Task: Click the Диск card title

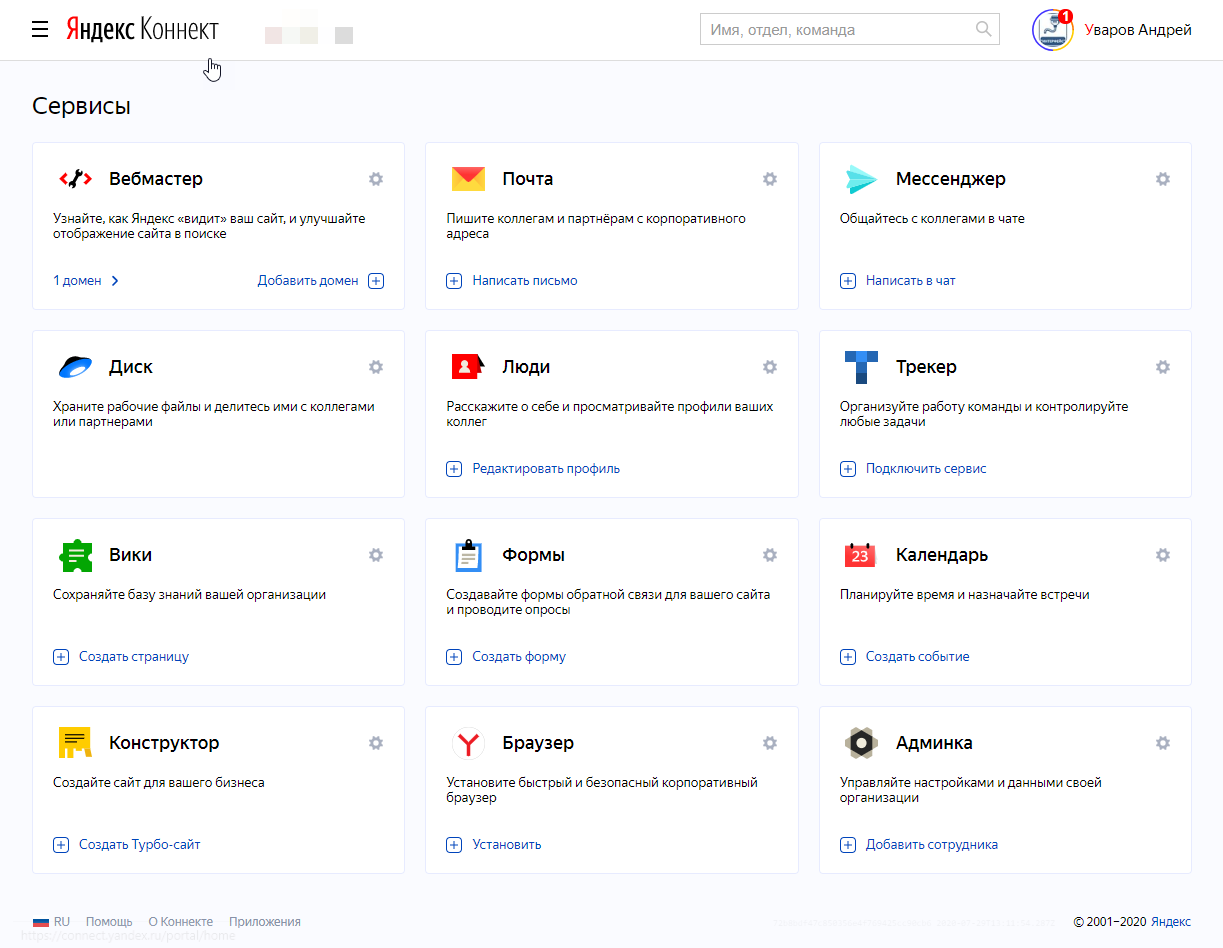Action: [131, 367]
